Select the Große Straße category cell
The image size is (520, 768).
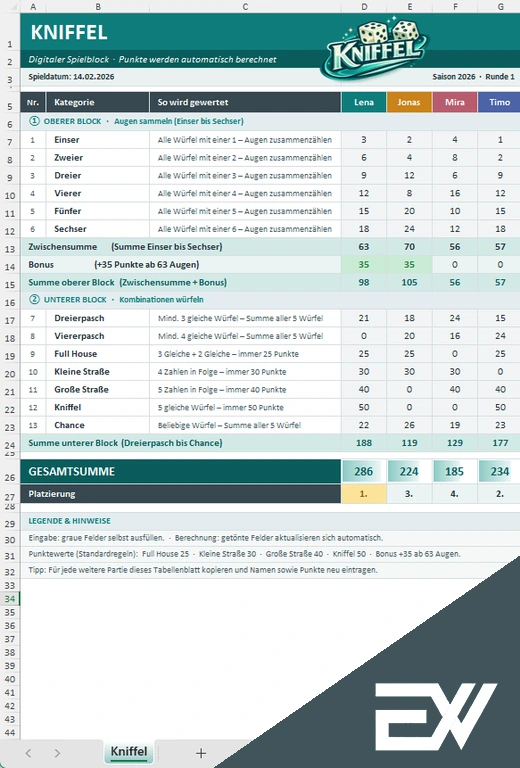(98, 389)
